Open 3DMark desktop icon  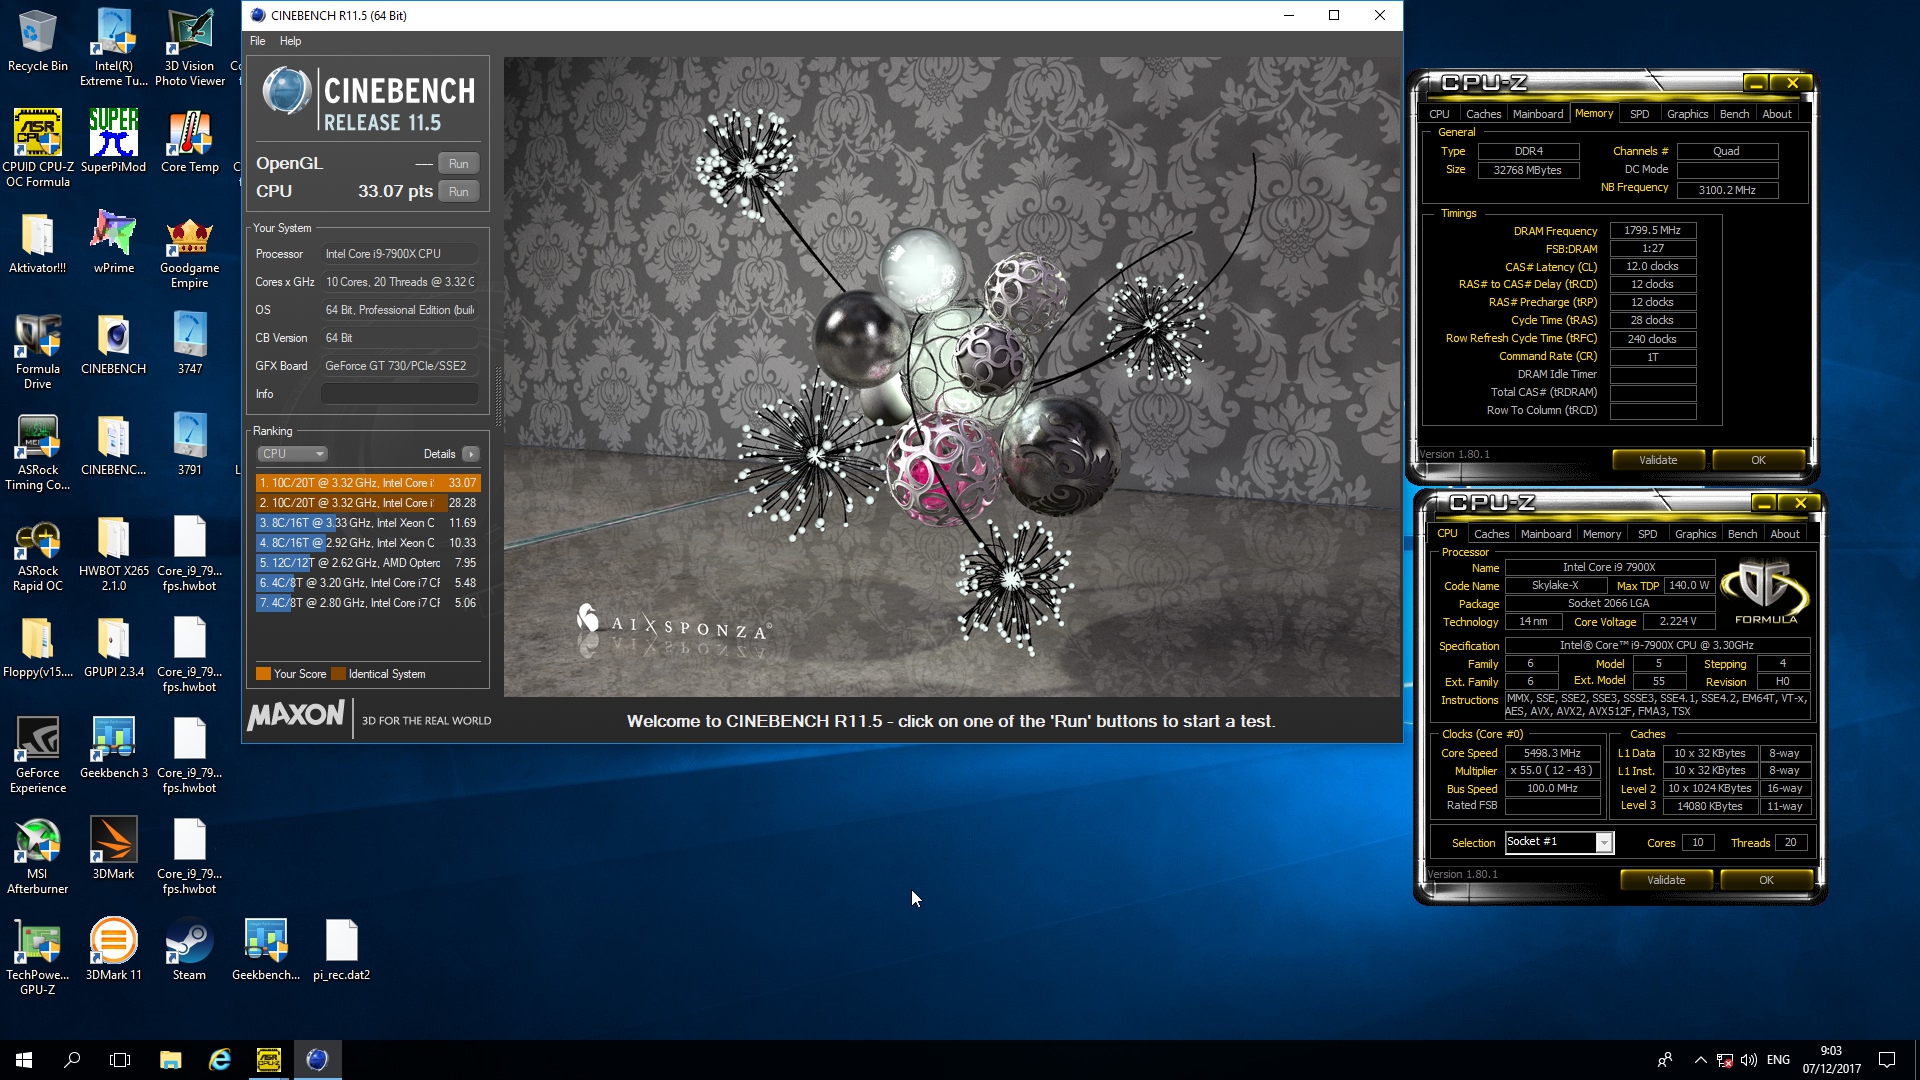click(x=114, y=849)
